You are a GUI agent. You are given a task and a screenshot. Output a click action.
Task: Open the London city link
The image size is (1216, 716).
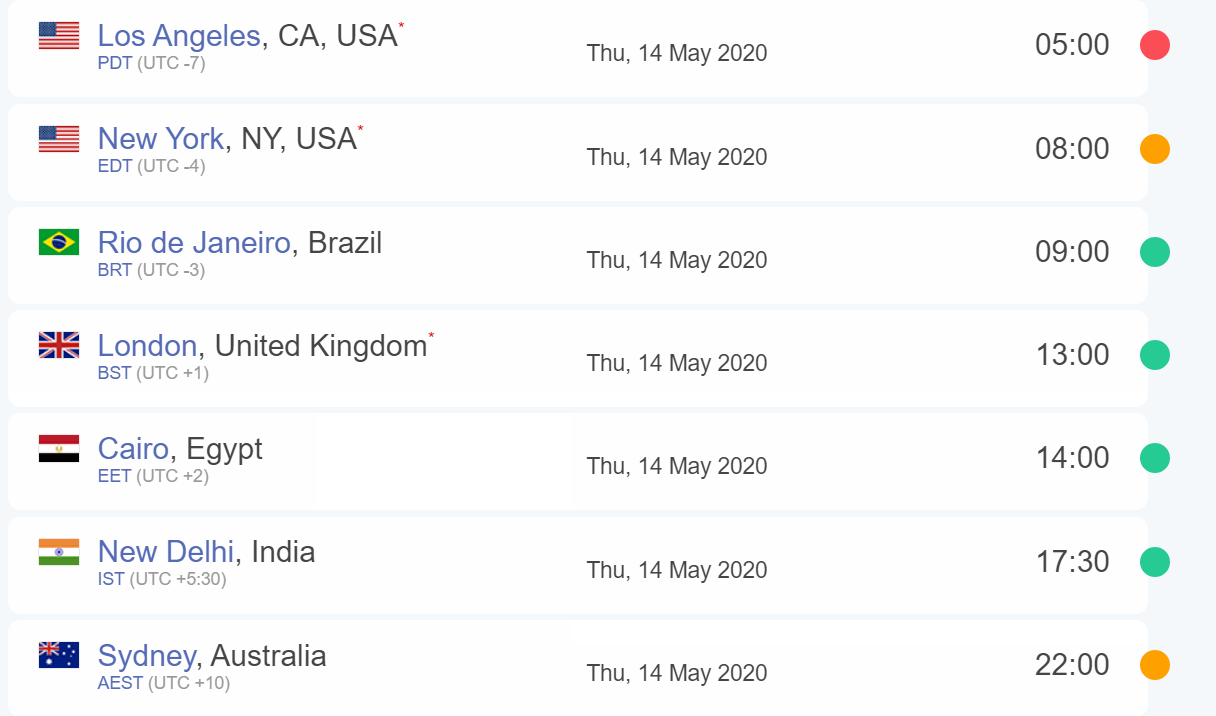pos(147,345)
